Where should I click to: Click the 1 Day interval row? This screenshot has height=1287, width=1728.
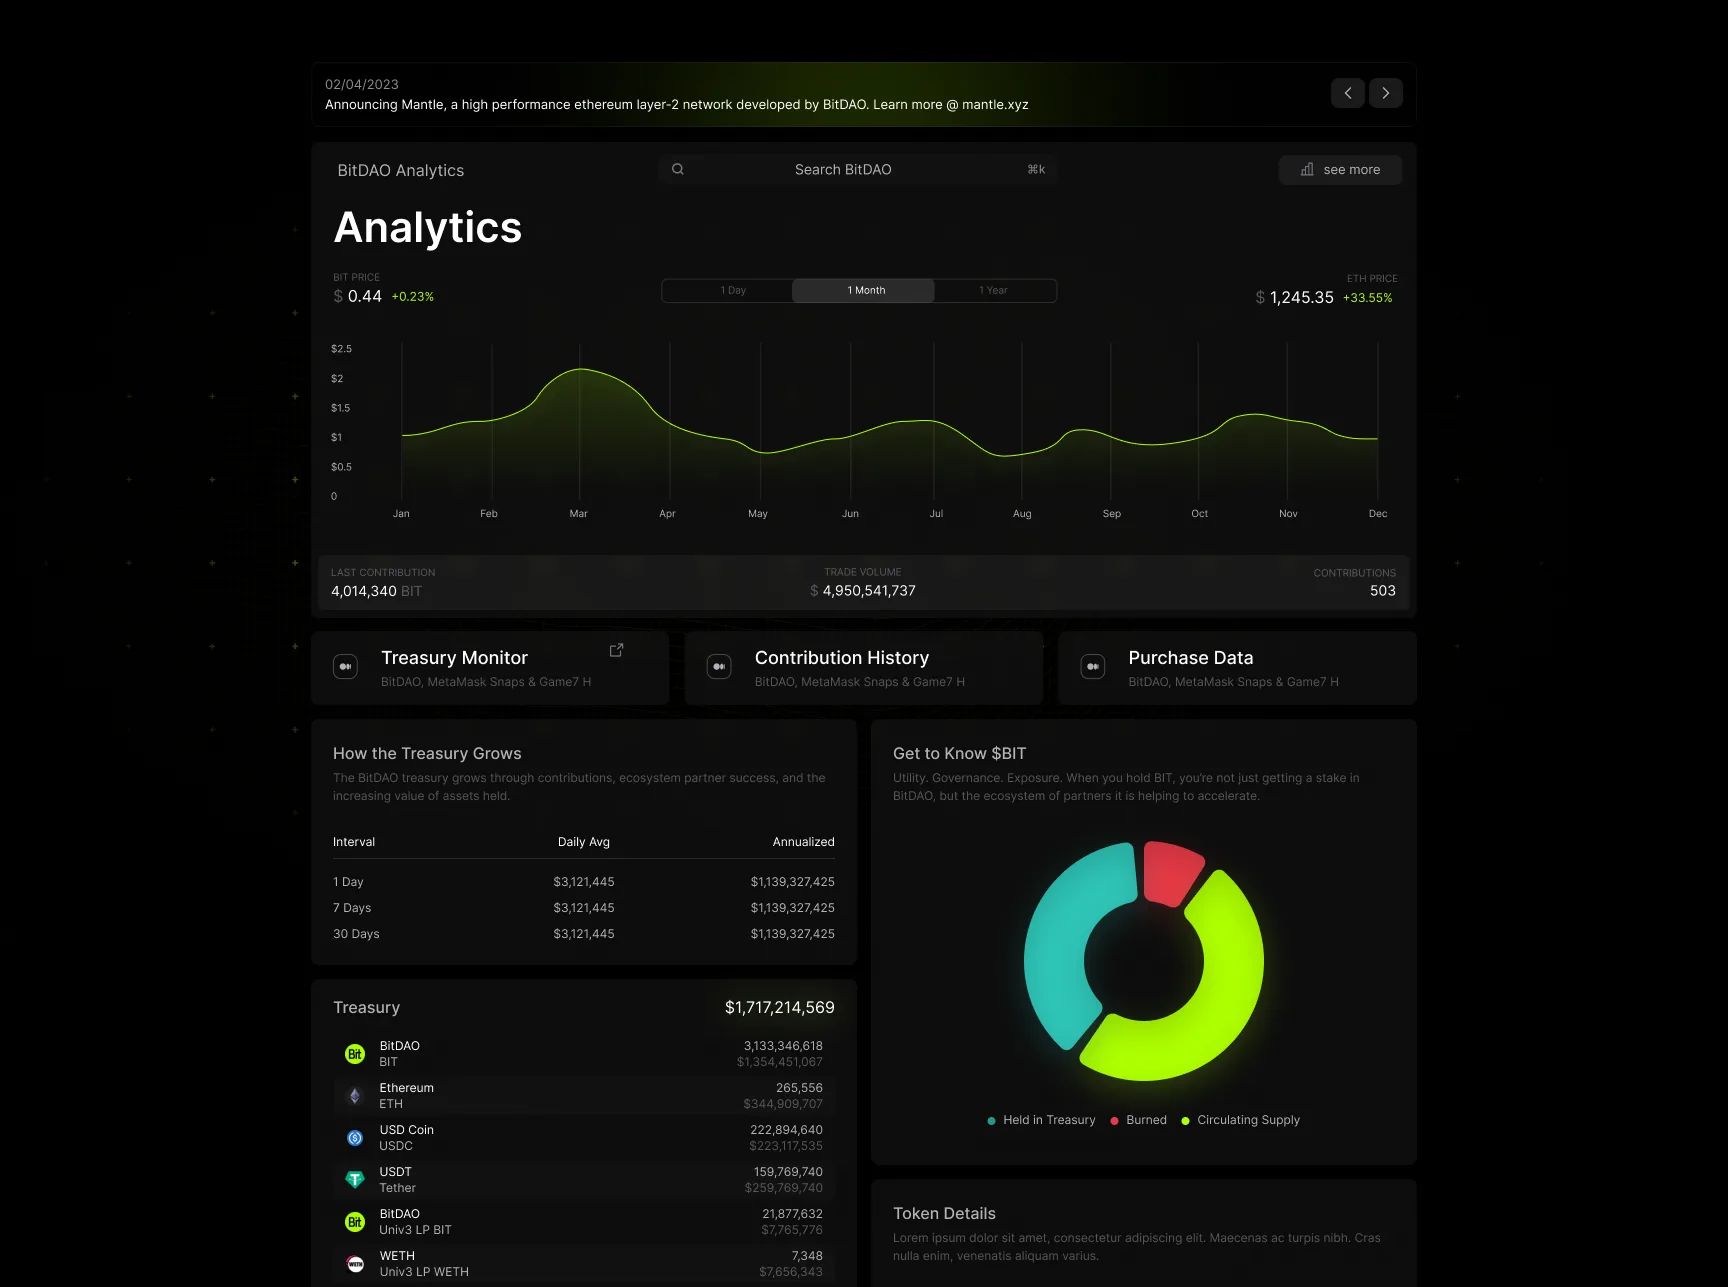(584, 882)
